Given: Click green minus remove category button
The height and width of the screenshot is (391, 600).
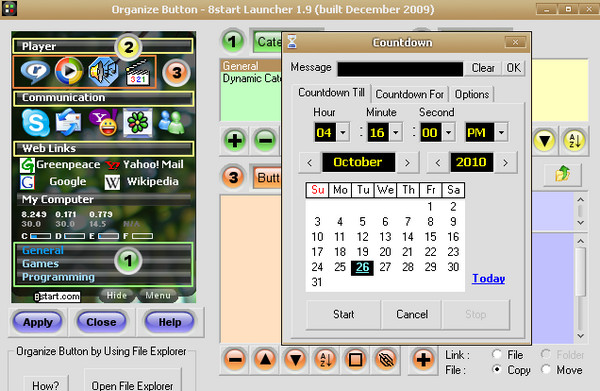Looking at the screenshot, I should click(x=265, y=140).
